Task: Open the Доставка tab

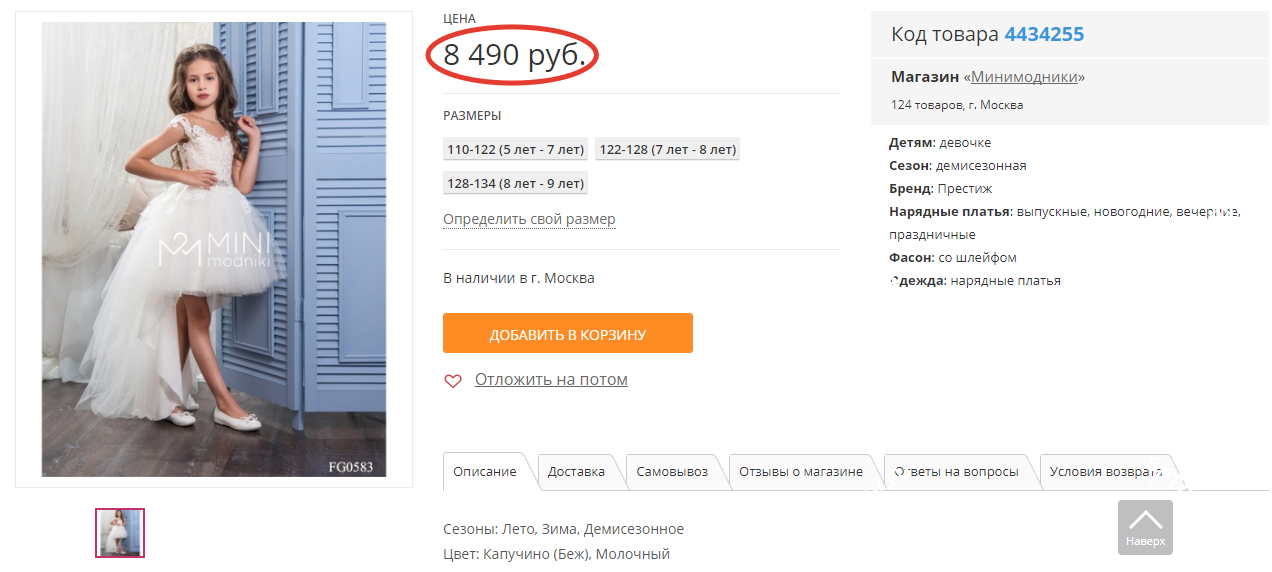Action: [x=576, y=472]
